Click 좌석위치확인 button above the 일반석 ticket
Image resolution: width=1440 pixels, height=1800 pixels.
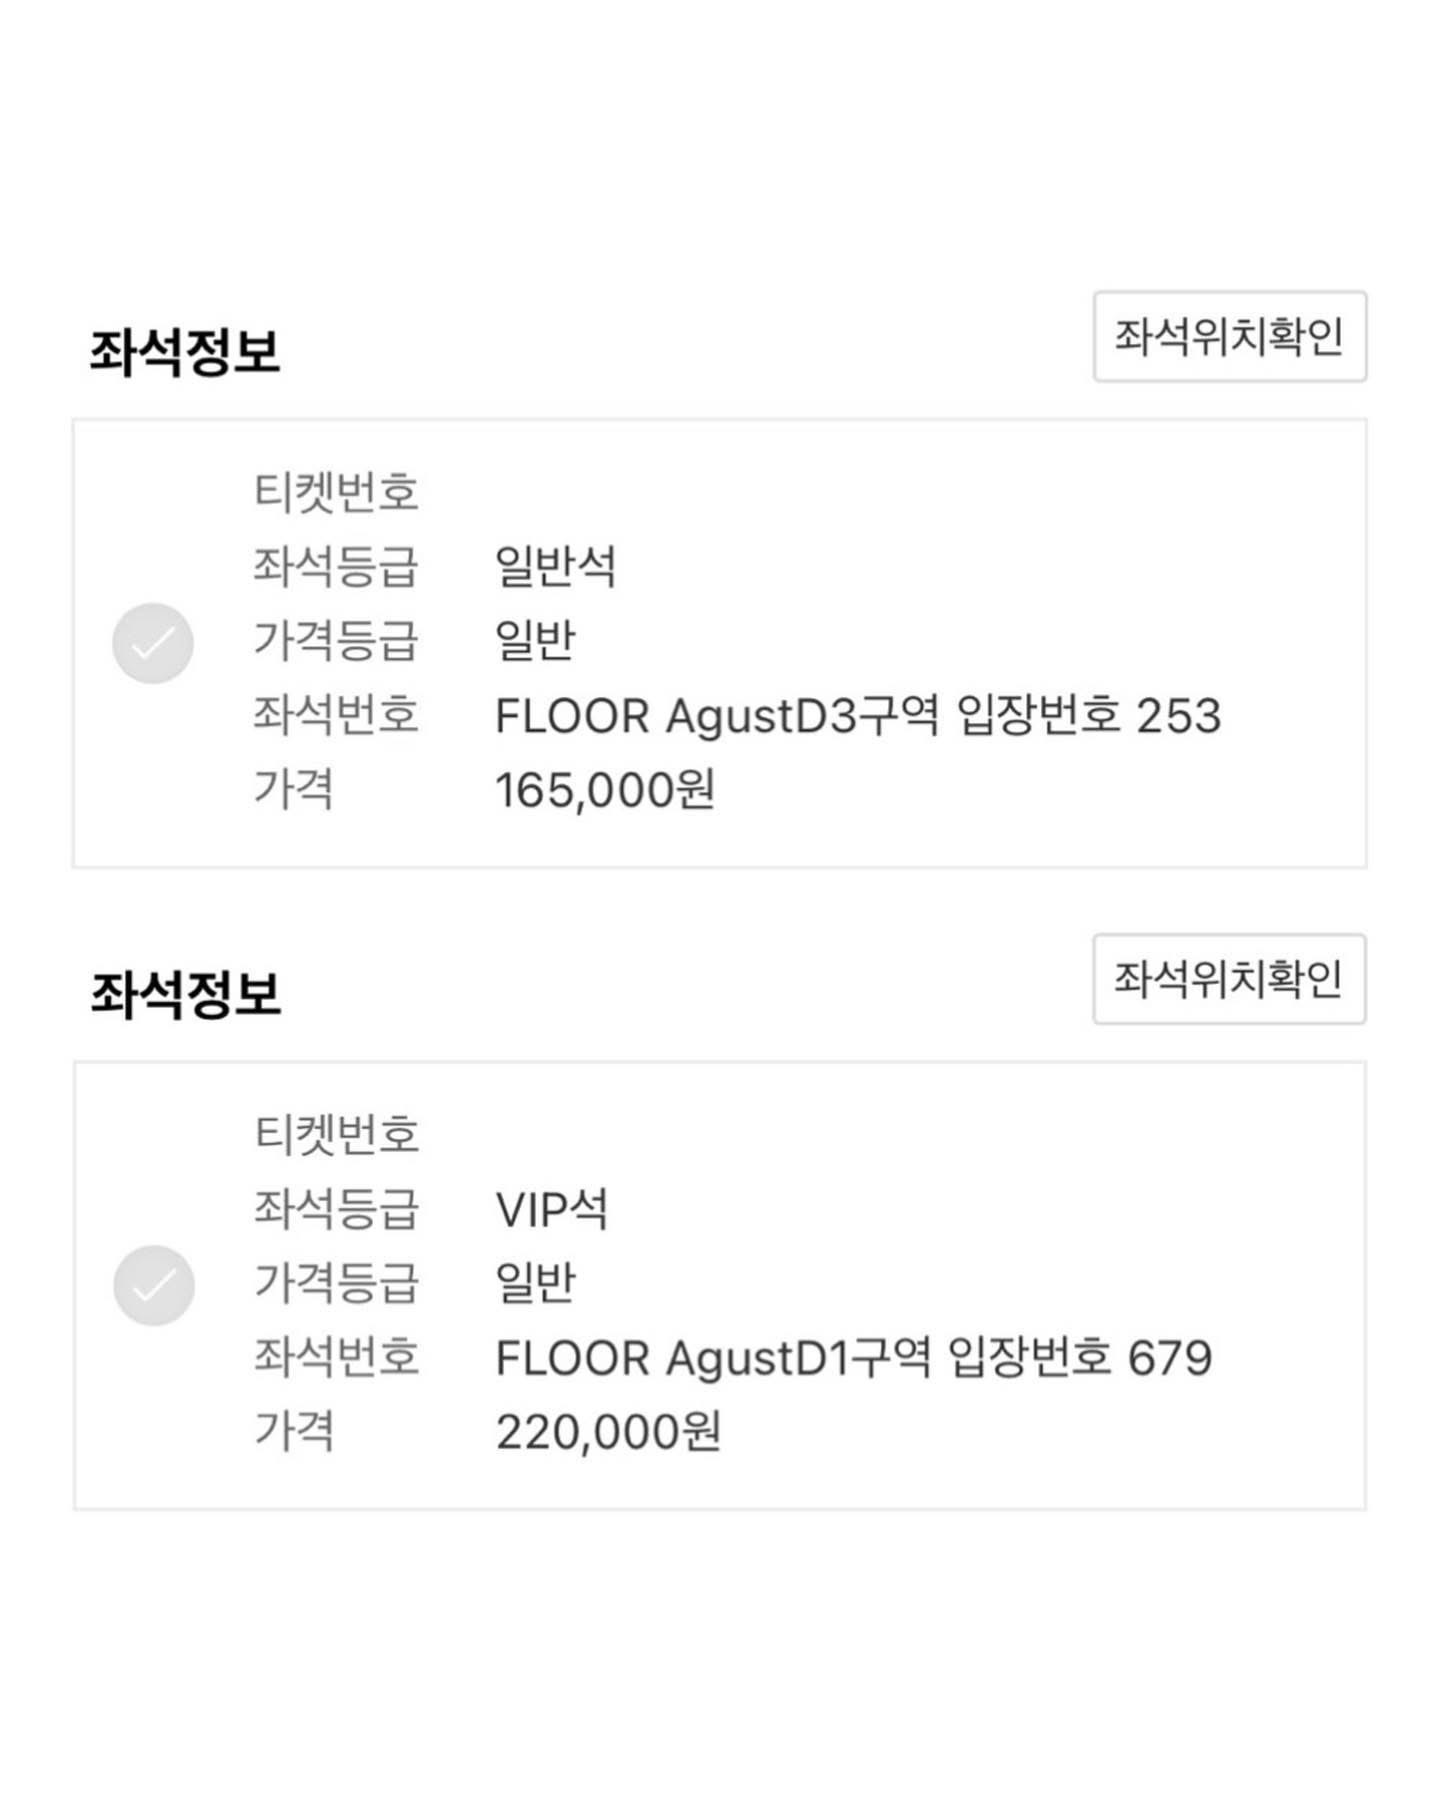tap(1229, 337)
